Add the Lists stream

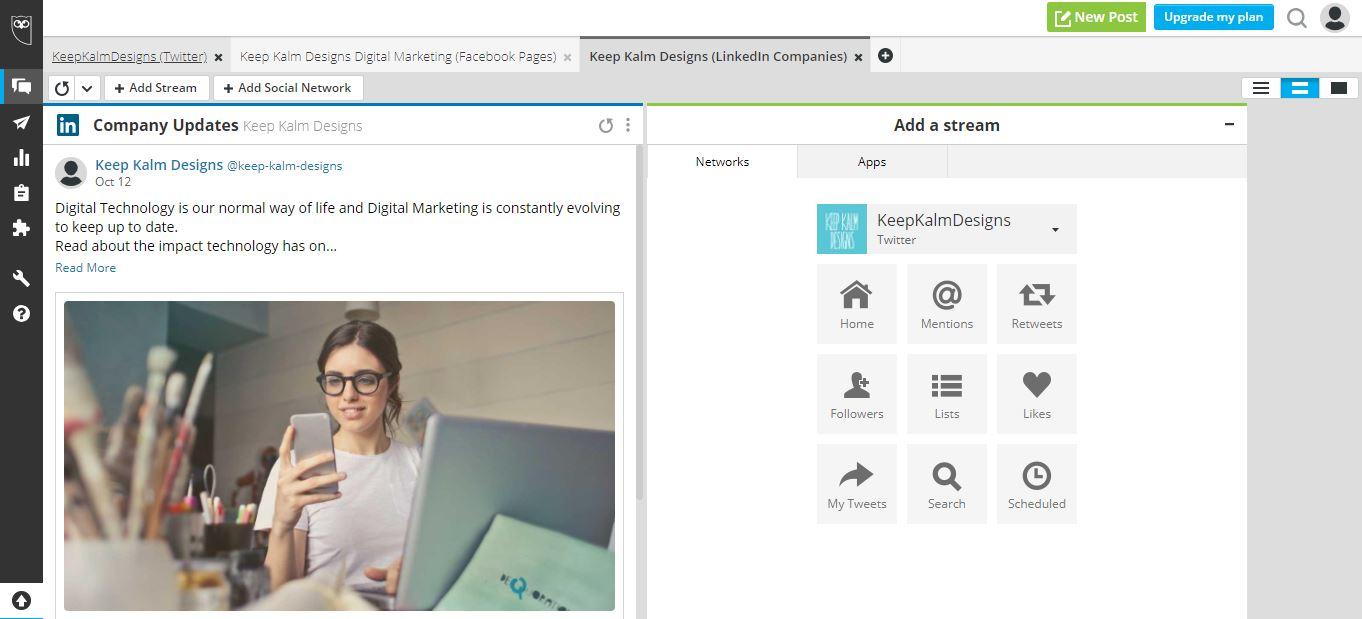click(947, 394)
